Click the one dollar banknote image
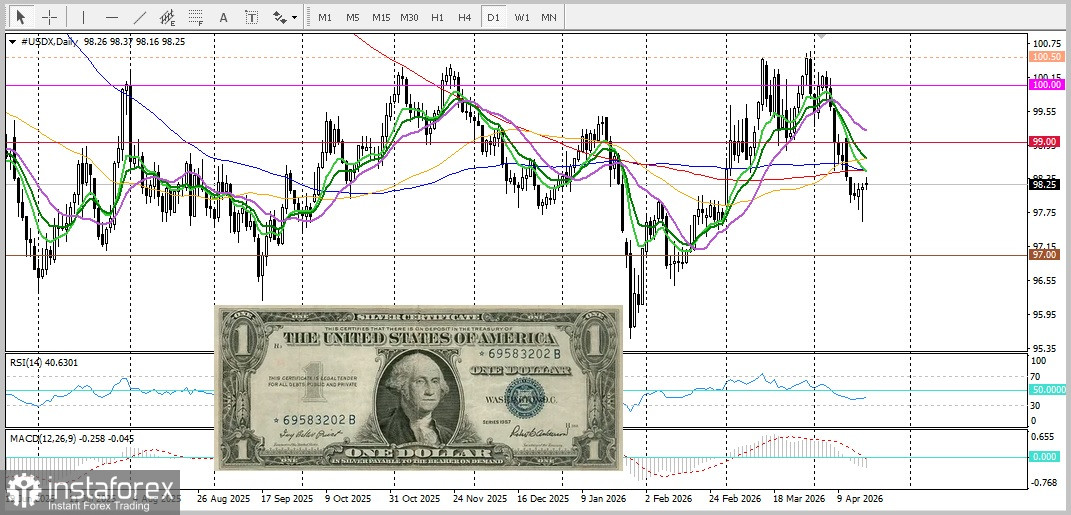The height and width of the screenshot is (515, 1071). pos(419,388)
